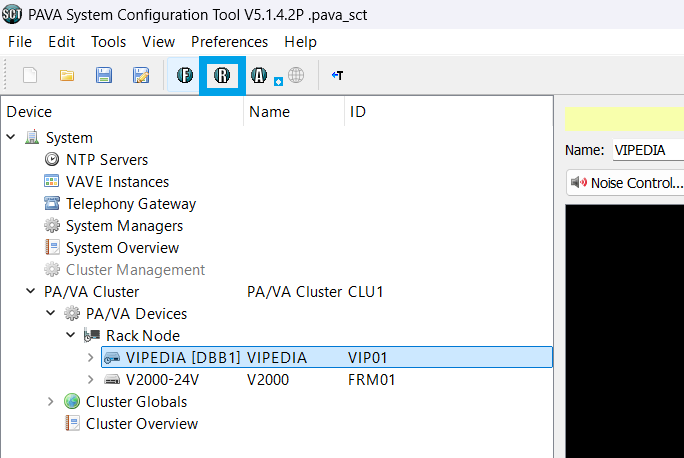Click the PA/VA Devices gear icon
This screenshot has height=458, width=684.
point(72,313)
